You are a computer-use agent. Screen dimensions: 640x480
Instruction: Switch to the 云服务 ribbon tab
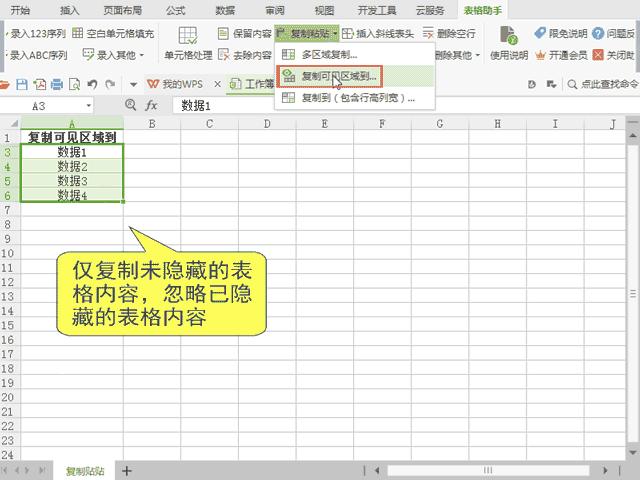coord(430,10)
